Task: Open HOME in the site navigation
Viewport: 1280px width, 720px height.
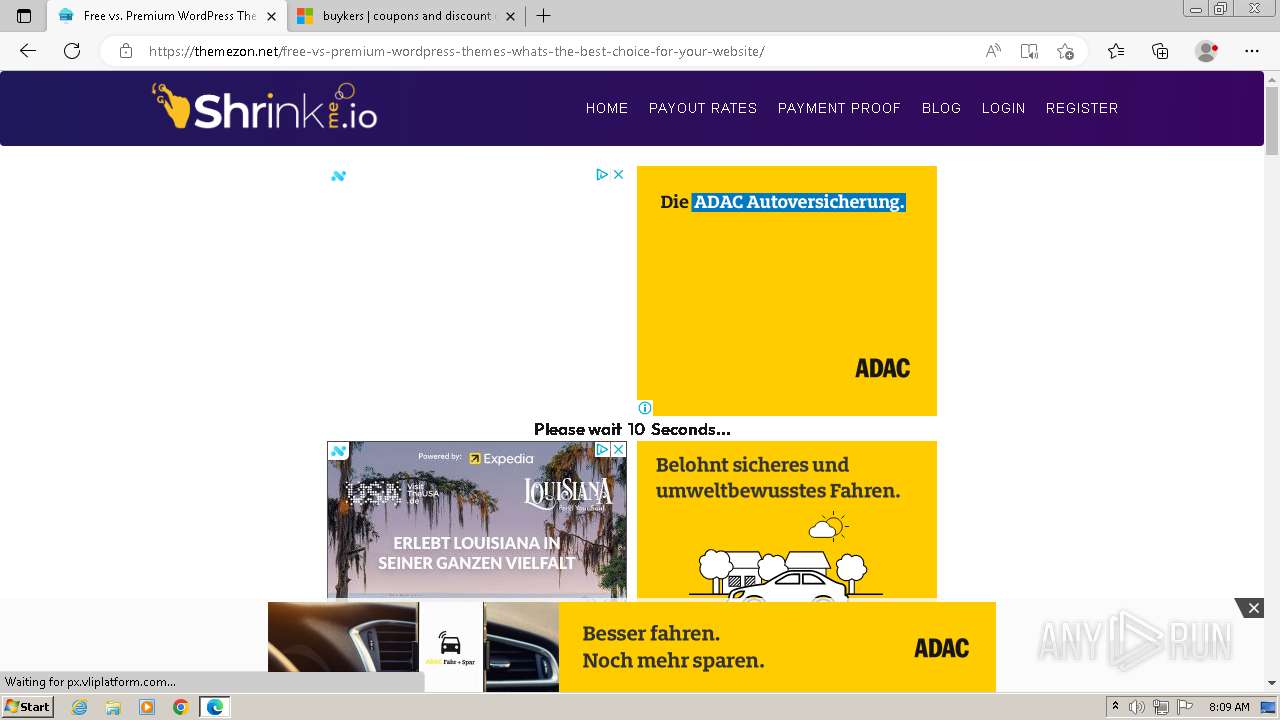Action: (x=607, y=108)
